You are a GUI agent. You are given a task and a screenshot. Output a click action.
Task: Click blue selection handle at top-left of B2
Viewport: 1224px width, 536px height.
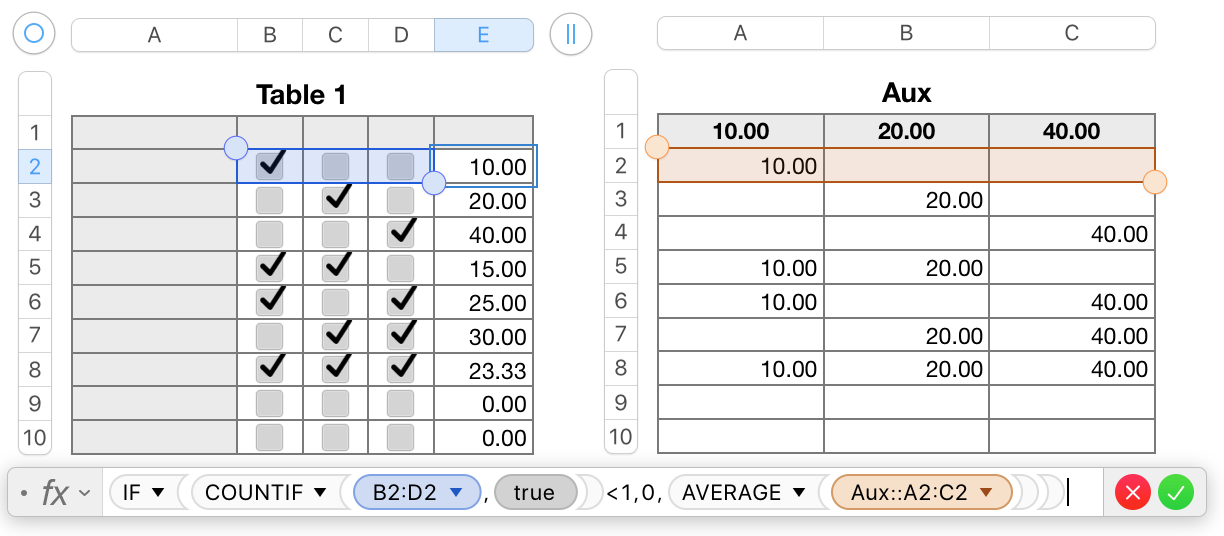pyautogui.click(x=236, y=148)
